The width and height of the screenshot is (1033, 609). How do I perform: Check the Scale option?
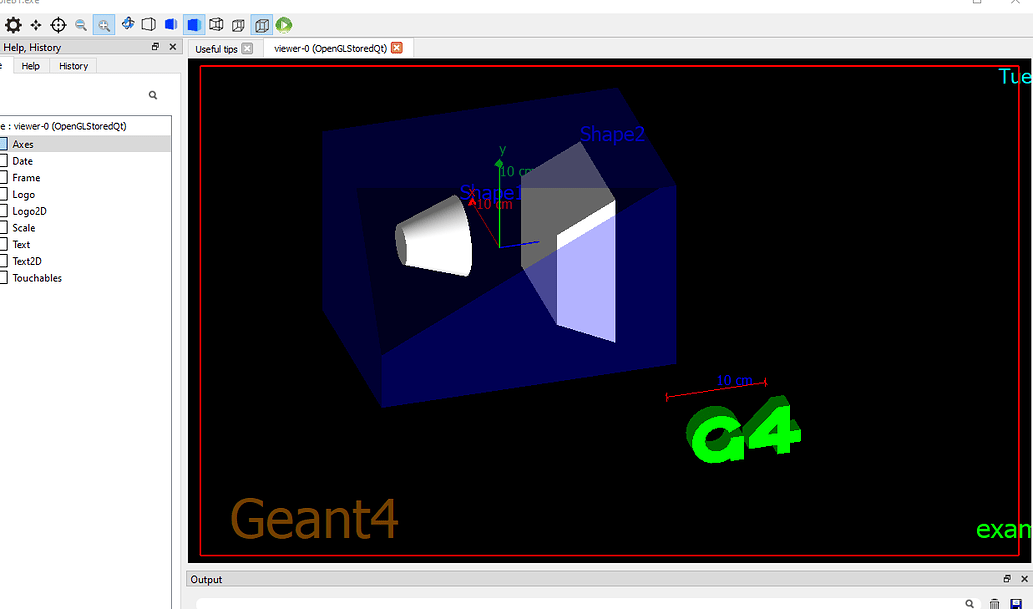click(x=6, y=227)
